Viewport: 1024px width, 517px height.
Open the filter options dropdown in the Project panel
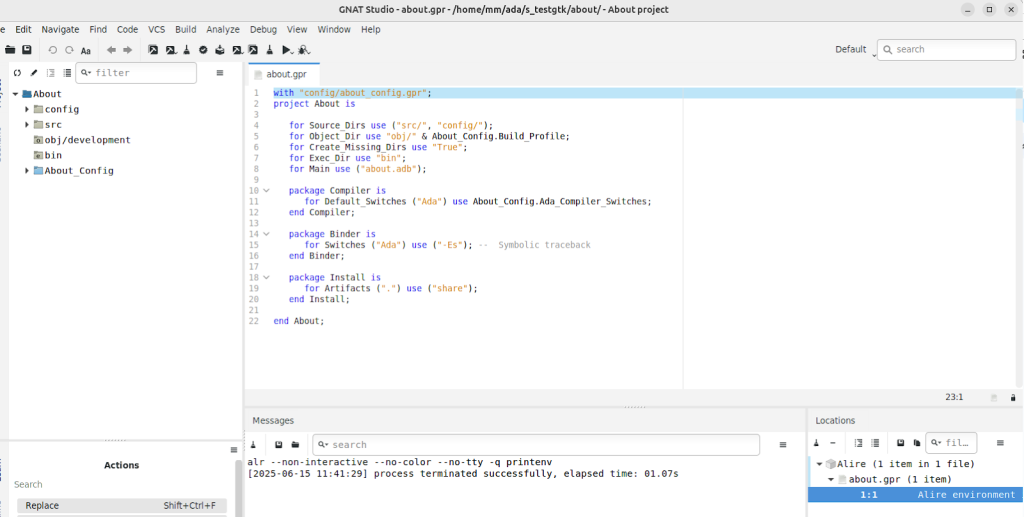coord(86,73)
